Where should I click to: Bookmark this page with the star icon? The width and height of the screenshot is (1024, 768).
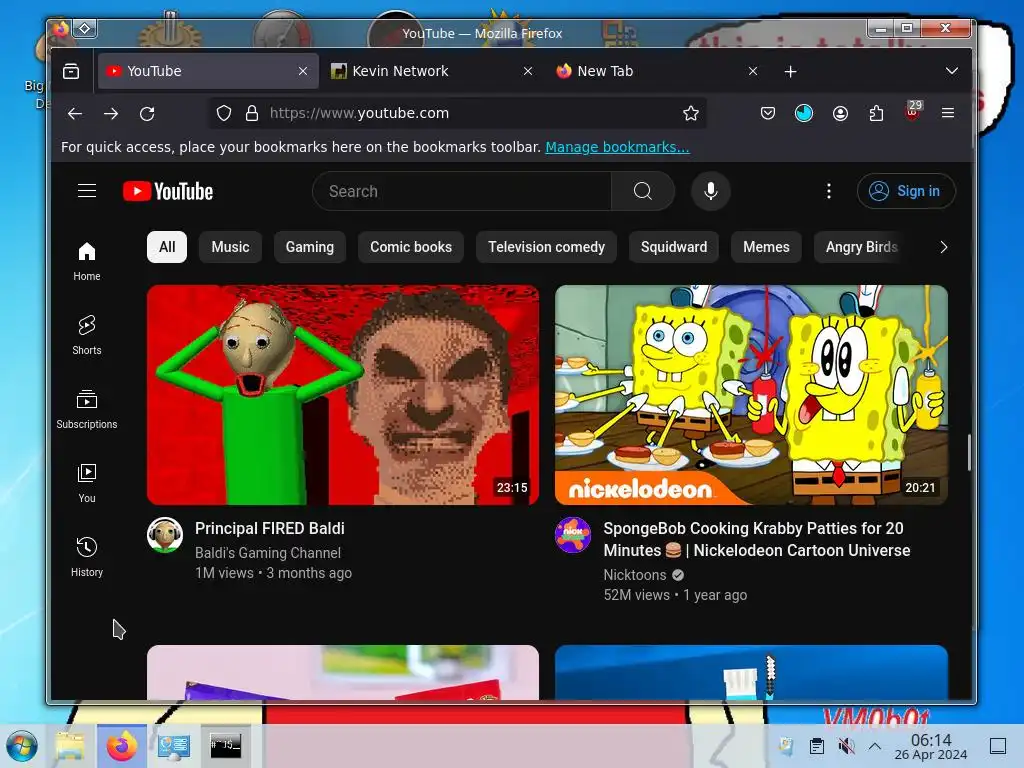(x=690, y=113)
